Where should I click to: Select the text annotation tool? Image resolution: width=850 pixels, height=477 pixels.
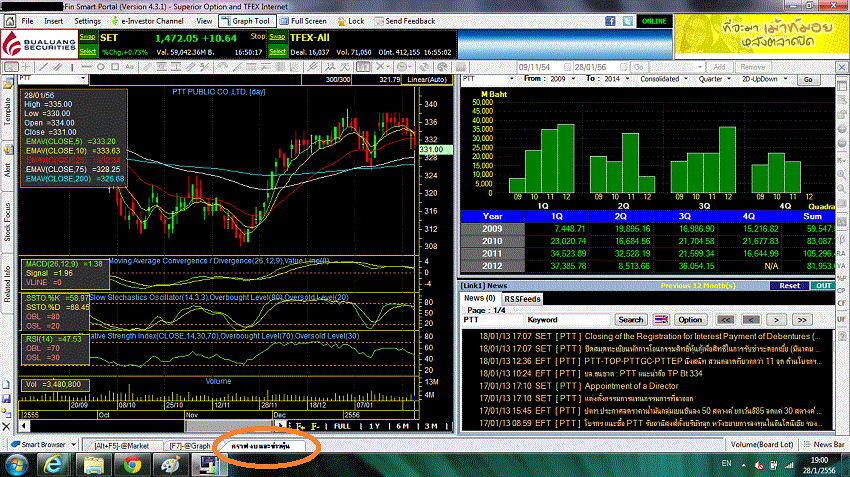tap(129, 67)
